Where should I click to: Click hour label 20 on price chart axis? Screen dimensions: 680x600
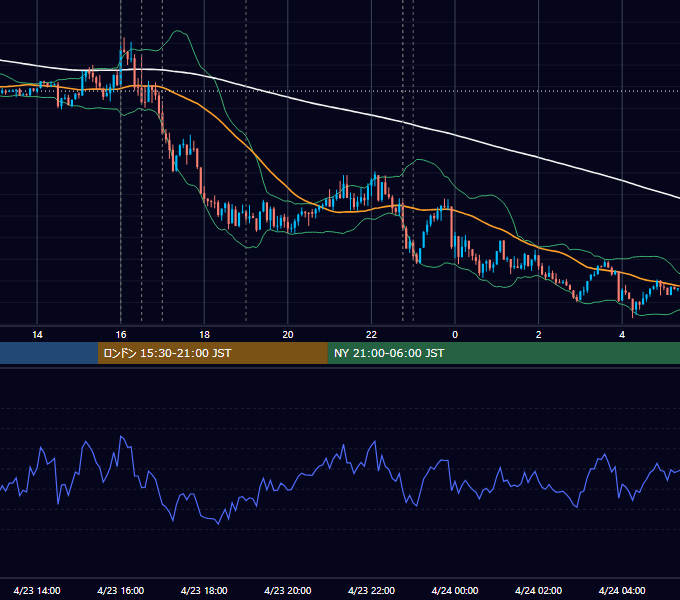click(288, 335)
